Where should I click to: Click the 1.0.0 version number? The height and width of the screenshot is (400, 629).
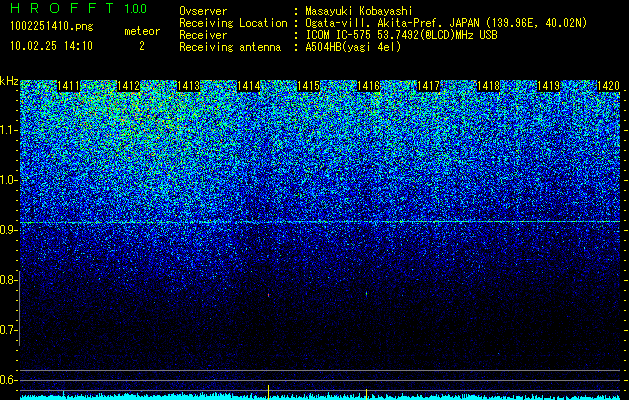pyautogui.click(x=135, y=8)
